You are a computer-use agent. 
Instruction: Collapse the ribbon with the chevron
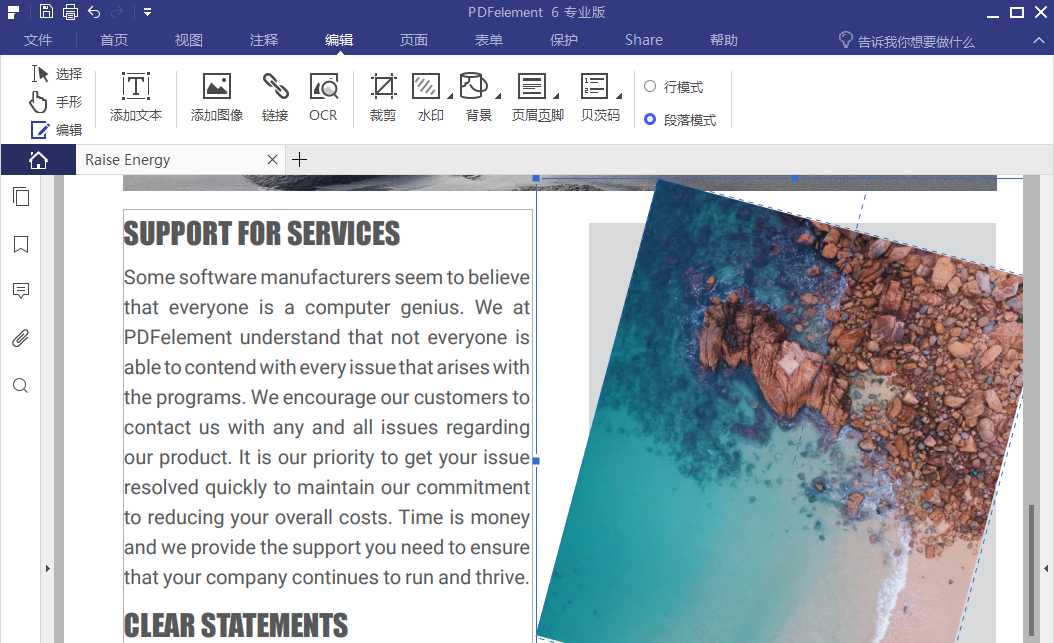(x=1039, y=40)
